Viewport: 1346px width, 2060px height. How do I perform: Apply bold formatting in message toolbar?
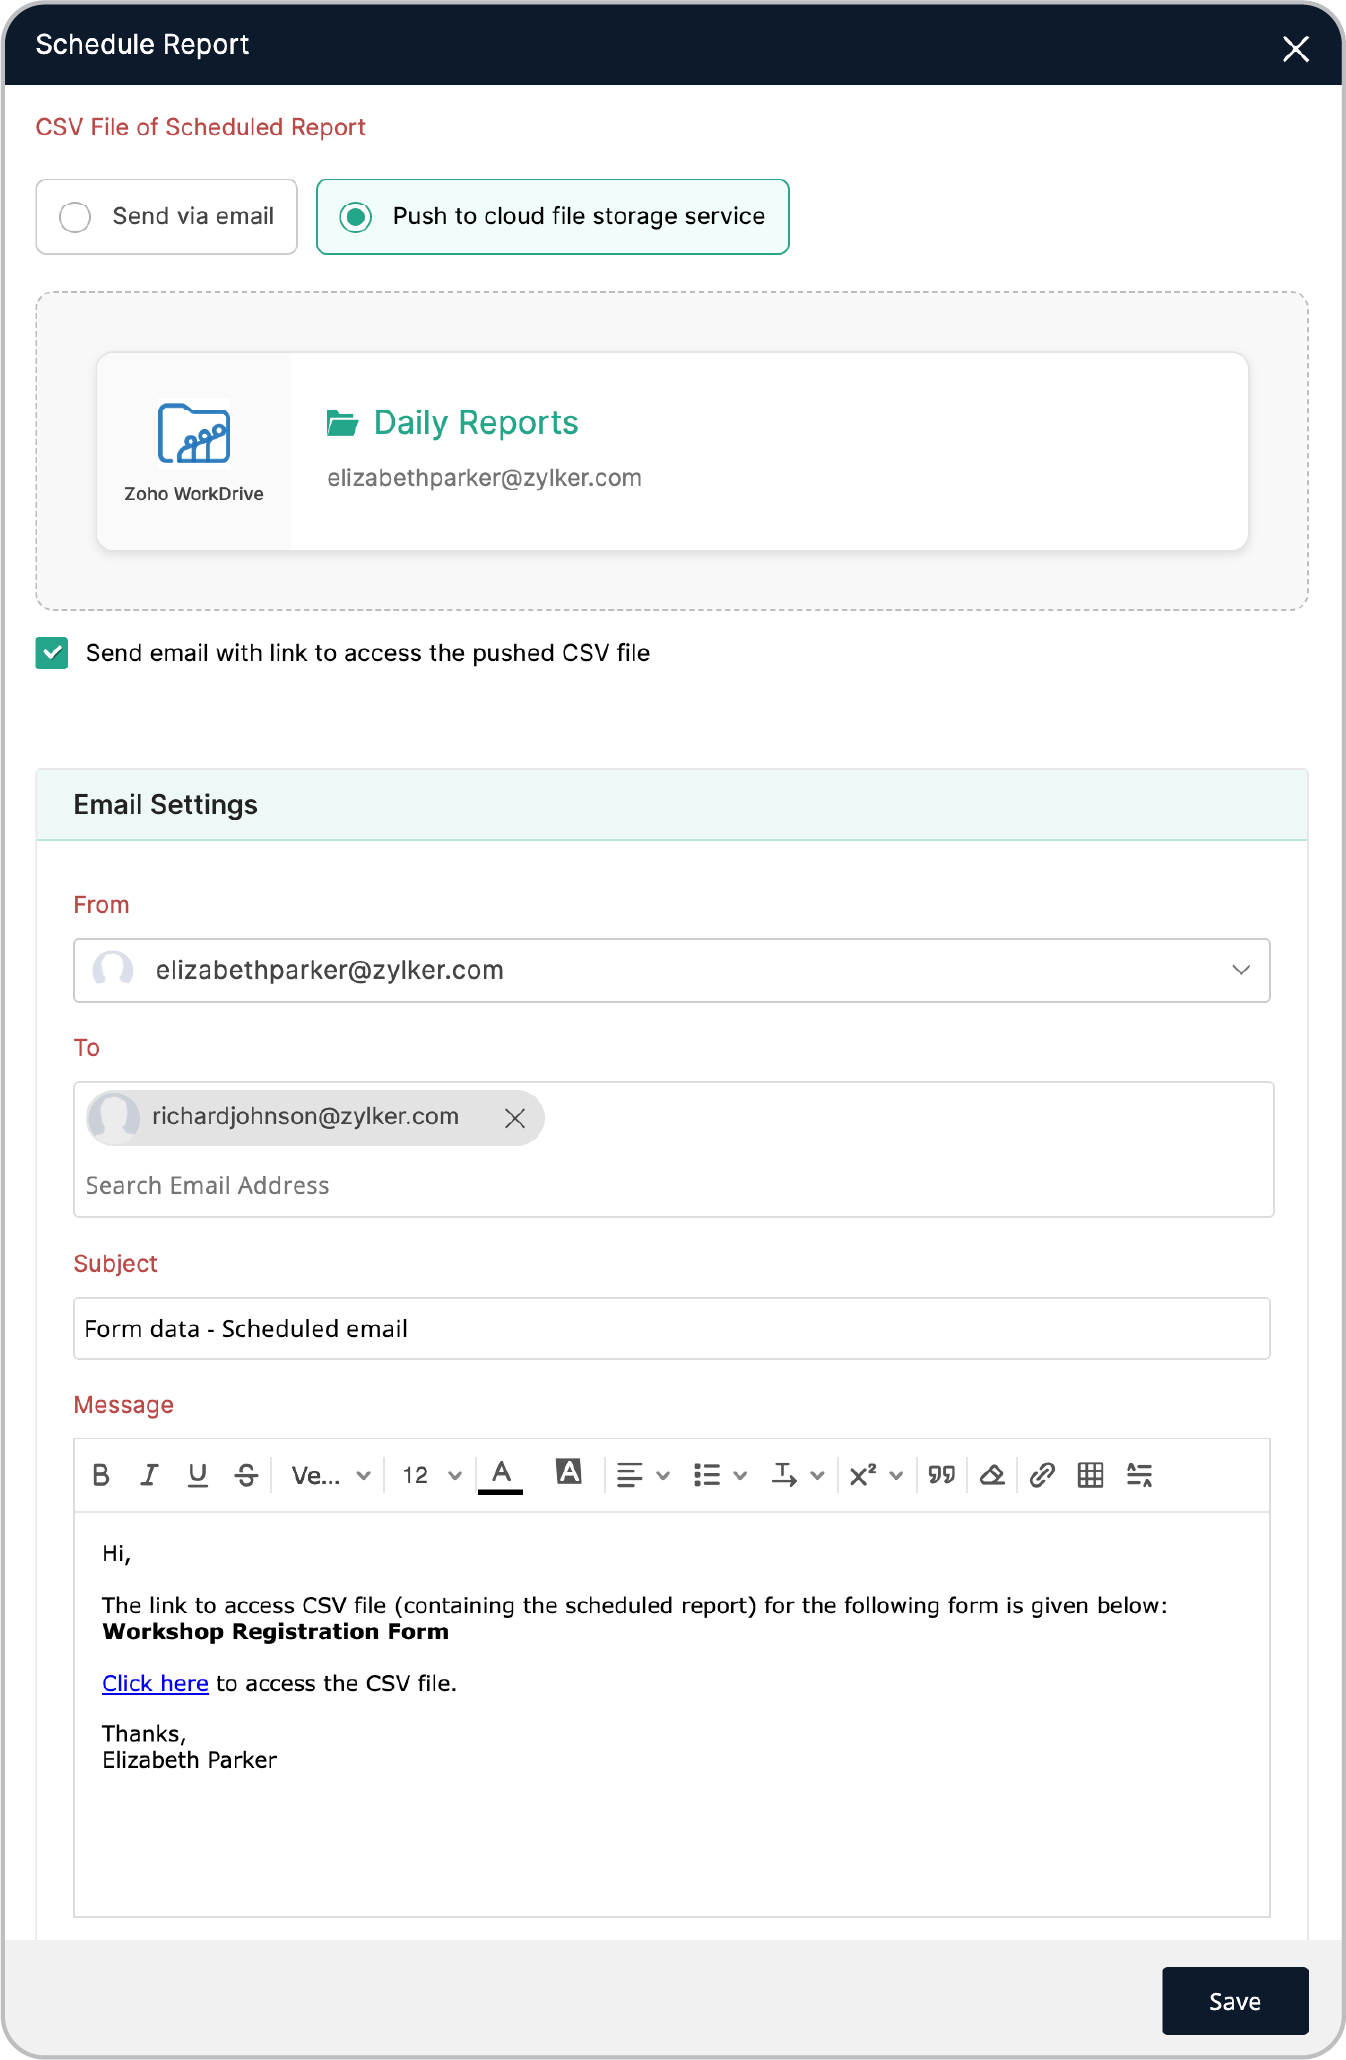pos(101,1475)
